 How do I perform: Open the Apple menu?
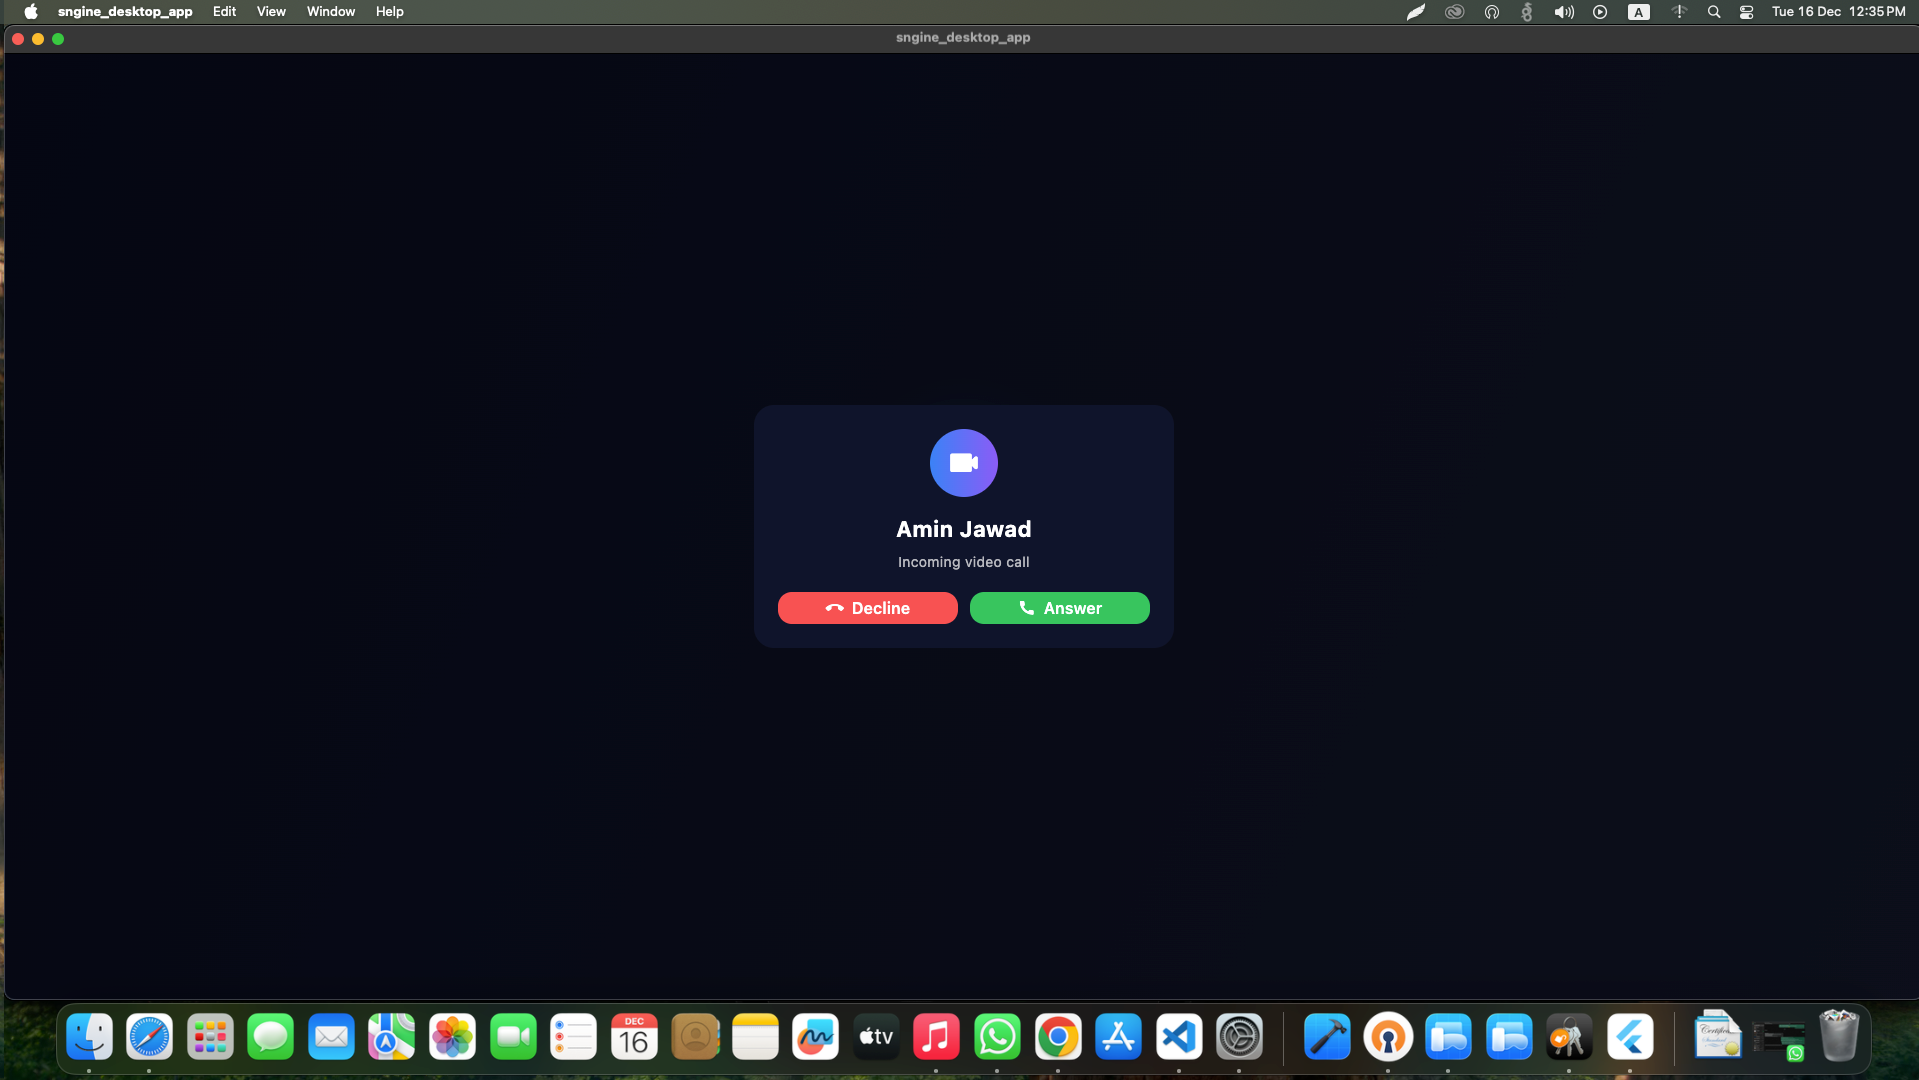29,11
